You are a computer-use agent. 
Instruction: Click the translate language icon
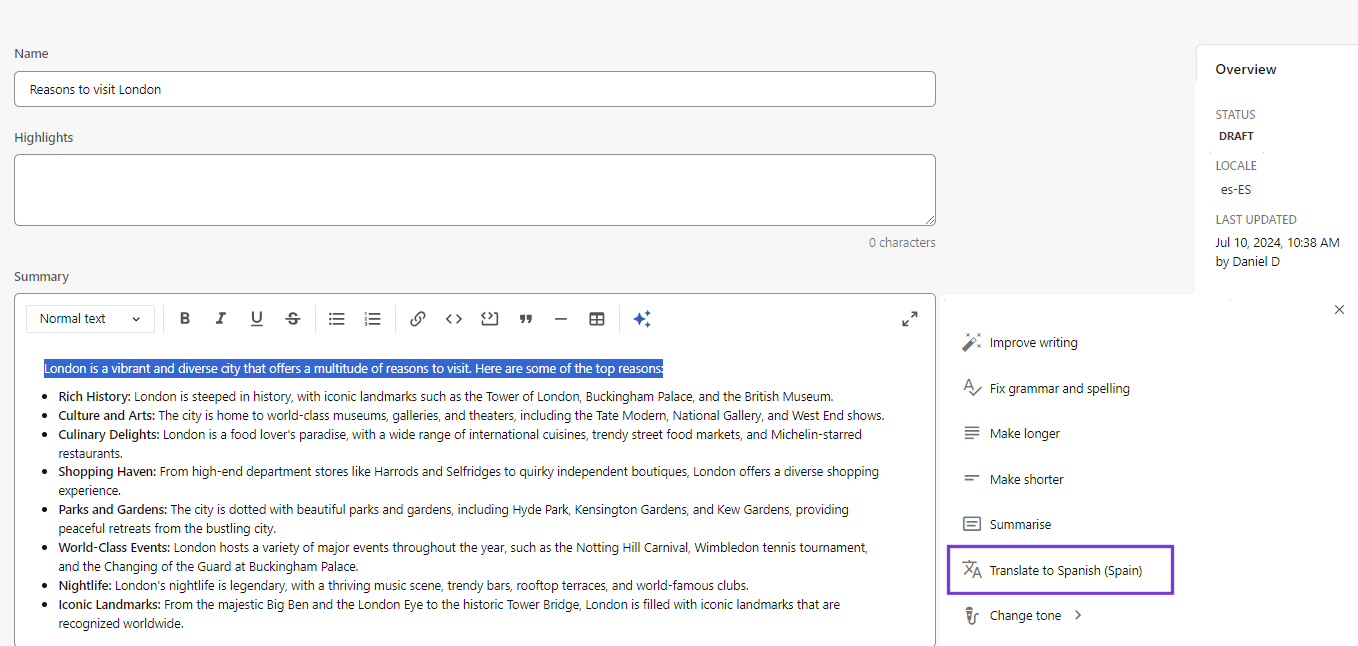click(972, 570)
